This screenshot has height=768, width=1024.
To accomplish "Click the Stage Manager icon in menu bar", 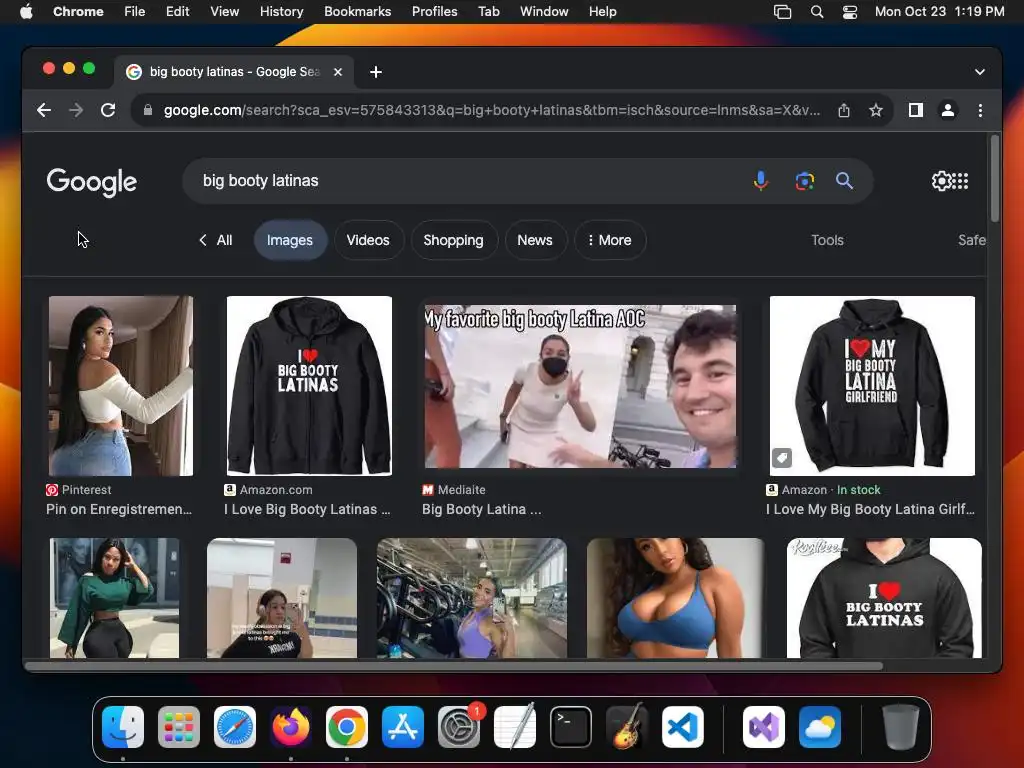I will click(782, 12).
